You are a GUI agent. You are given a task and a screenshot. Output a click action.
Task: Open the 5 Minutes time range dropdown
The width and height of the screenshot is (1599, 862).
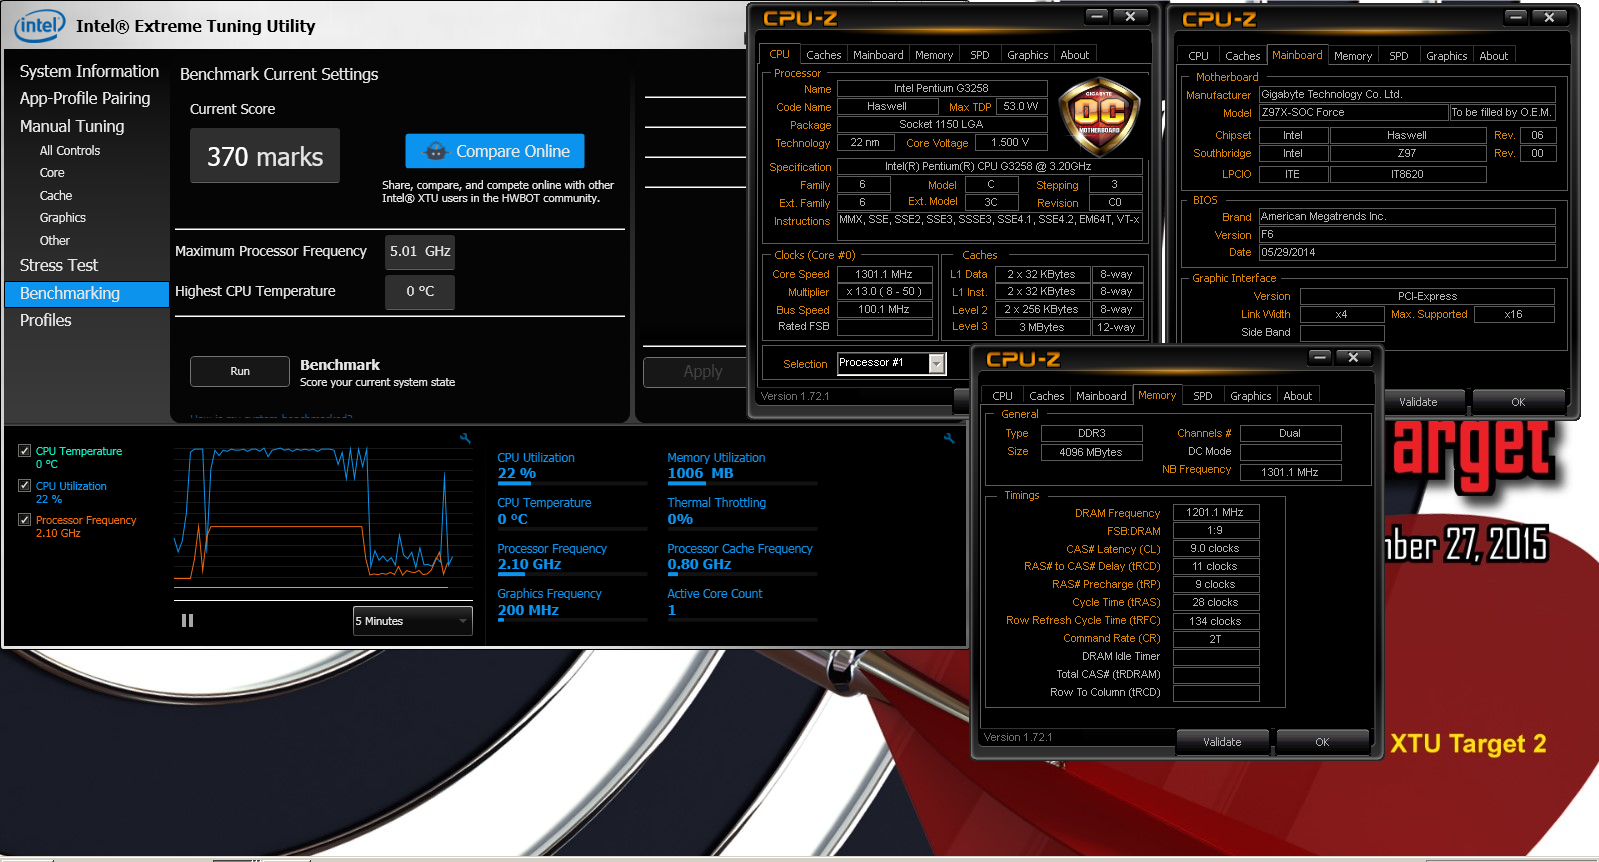coord(412,621)
